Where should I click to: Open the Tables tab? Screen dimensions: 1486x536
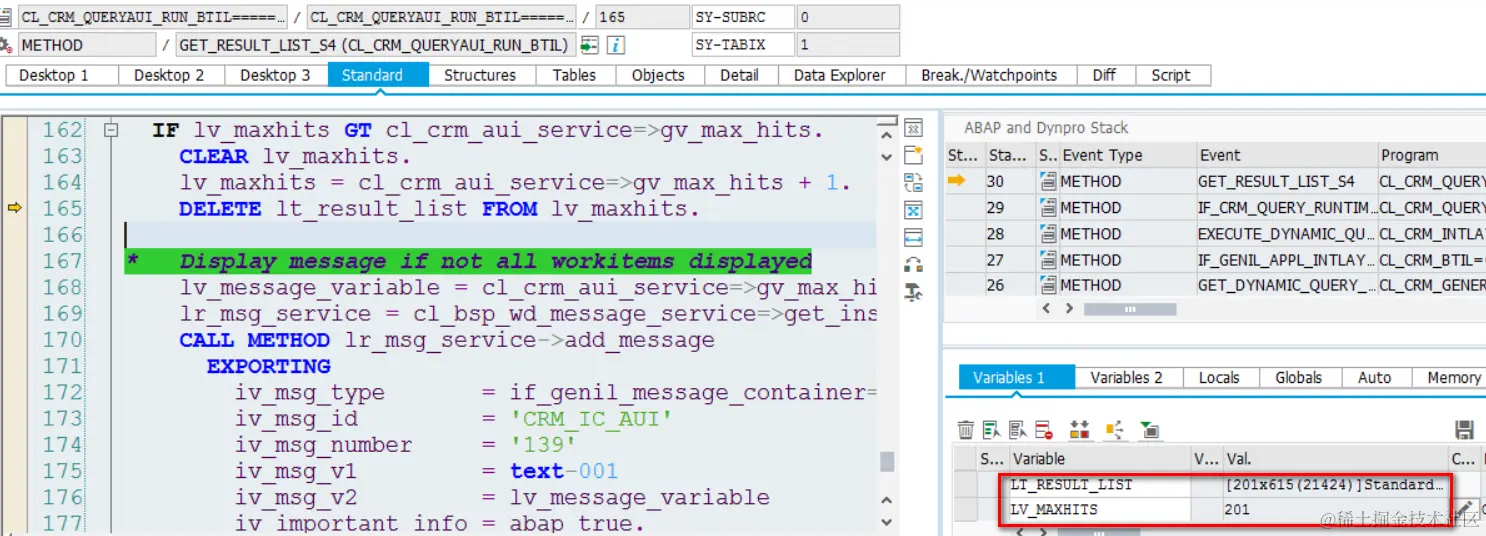click(x=574, y=75)
